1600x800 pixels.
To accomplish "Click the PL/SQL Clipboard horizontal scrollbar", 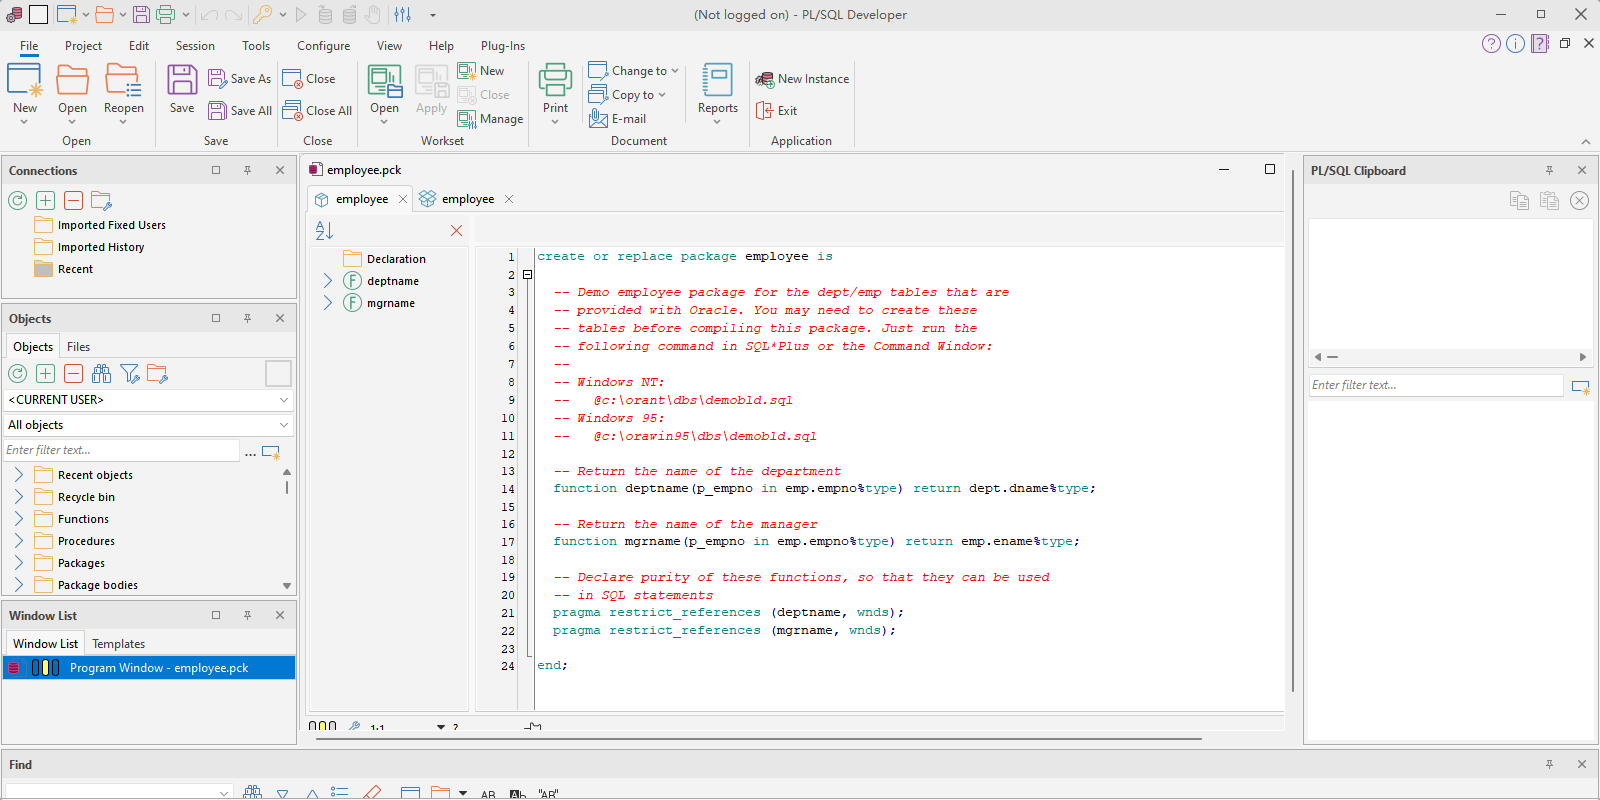I will pos(1450,357).
